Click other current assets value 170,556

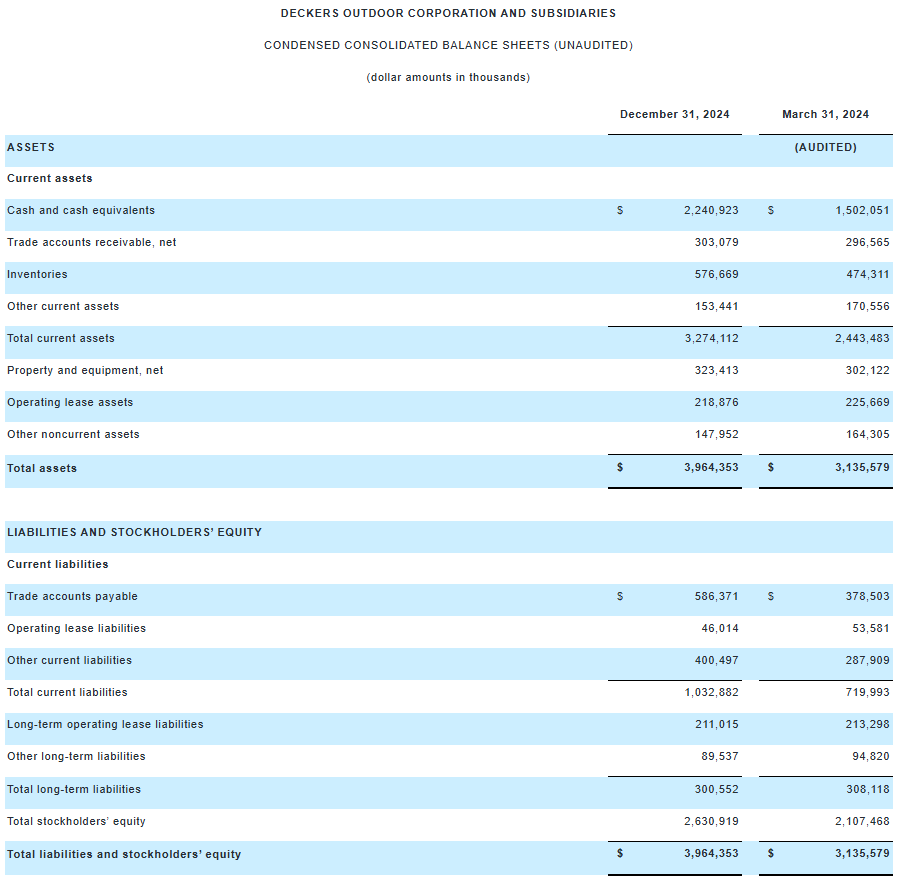click(x=868, y=306)
